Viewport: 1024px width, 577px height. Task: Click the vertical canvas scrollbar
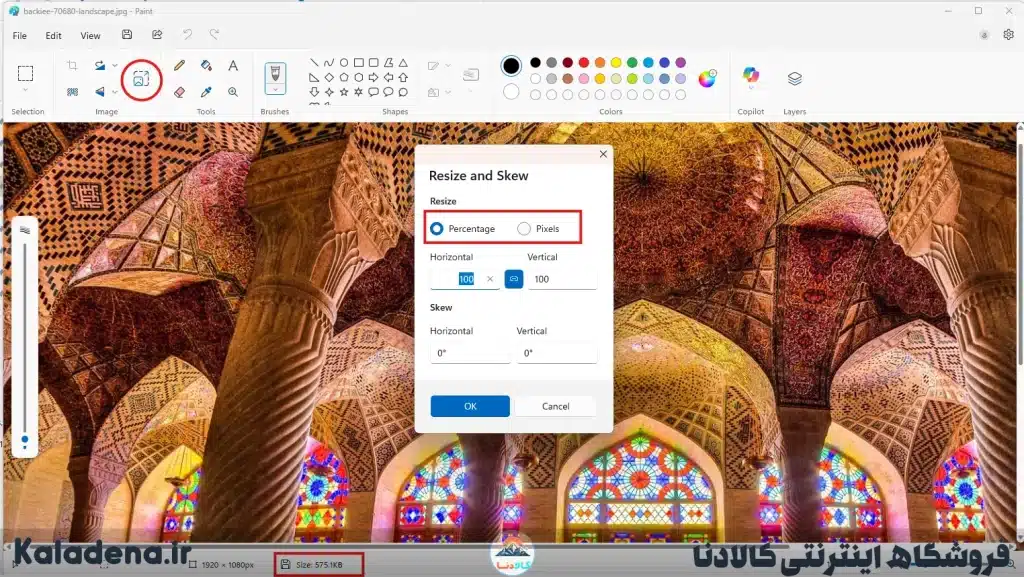pyautogui.click(x=1019, y=255)
